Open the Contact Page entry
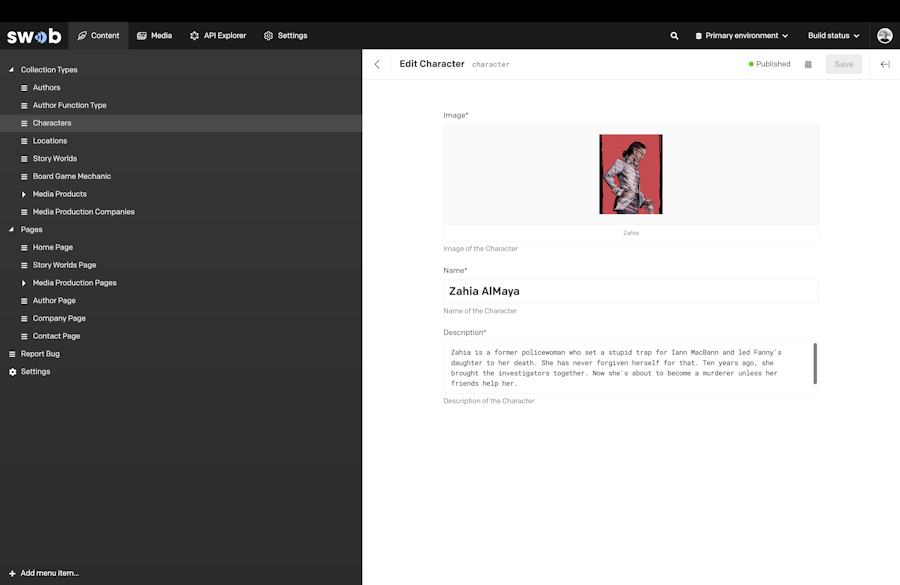 click(56, 336)
